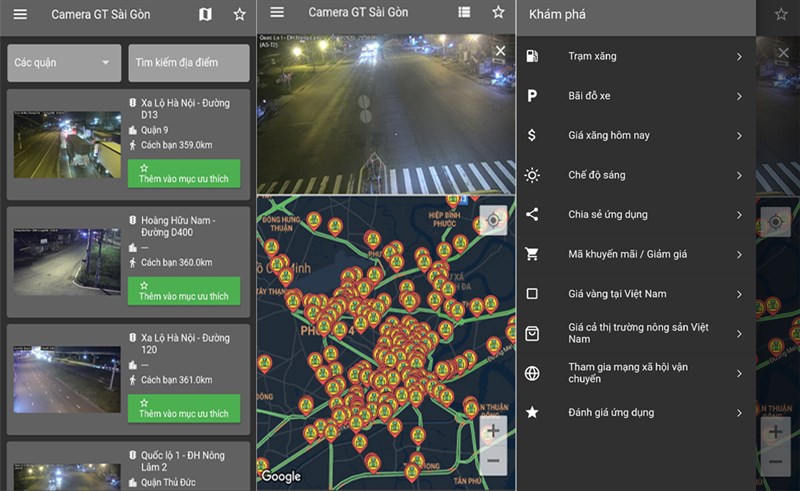Add Xa Lộ Hà Nội - Đường 120 to favorites

[x=184, y=408]
